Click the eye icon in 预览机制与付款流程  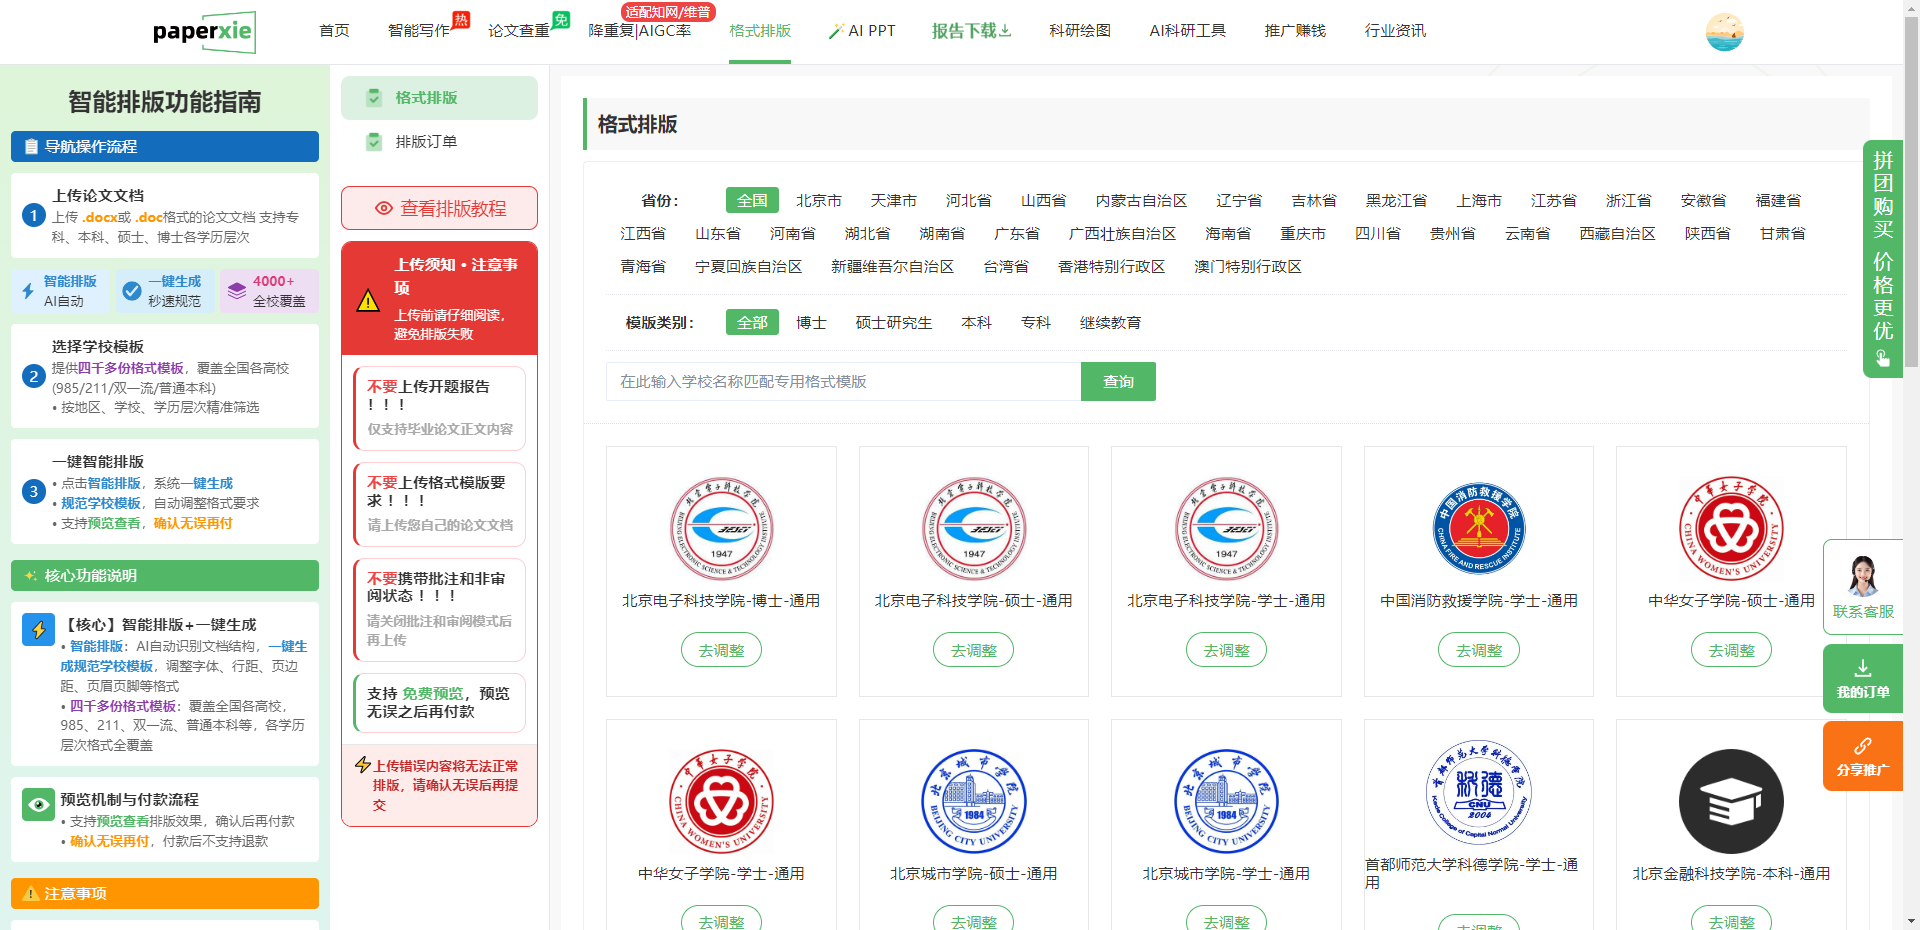click(x=38, y=804)
